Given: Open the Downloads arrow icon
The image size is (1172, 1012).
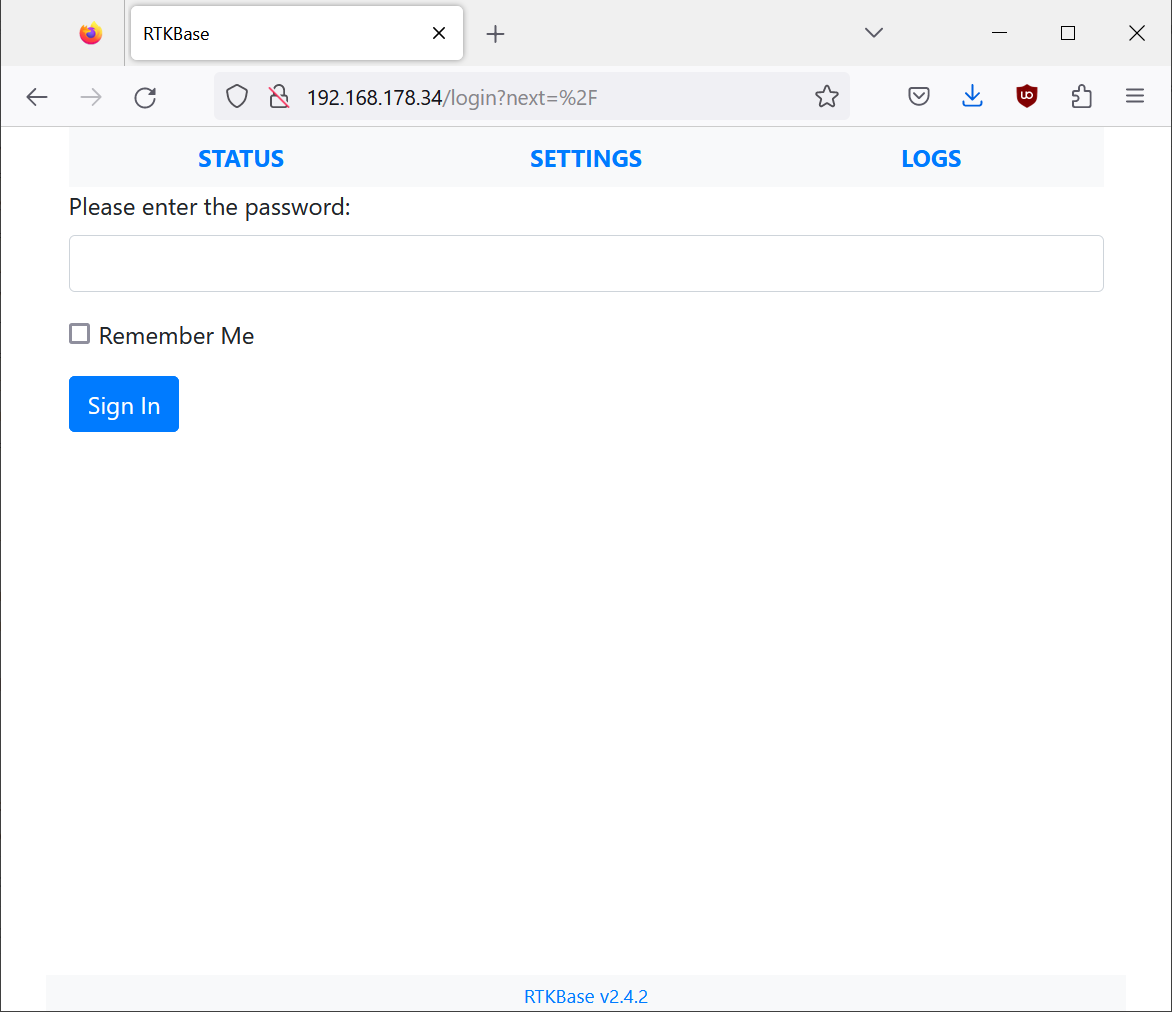Looking at the screenshot, I should tap(972, 97).
